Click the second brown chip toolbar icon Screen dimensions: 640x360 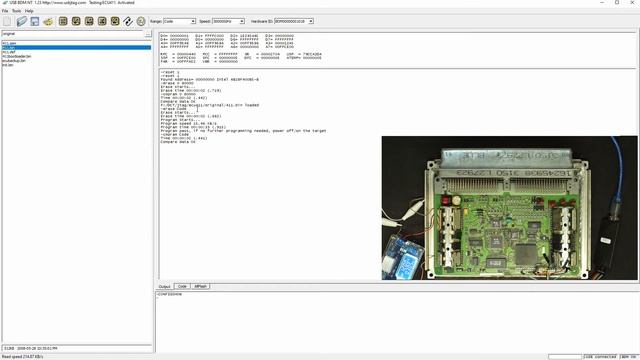(x=76, y=21)
